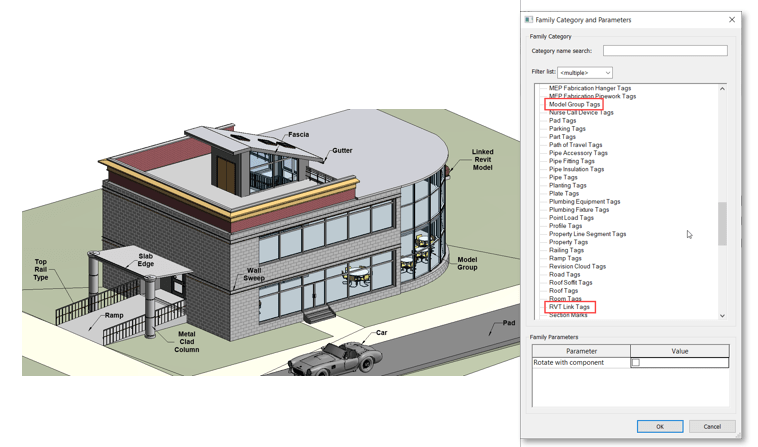This screenshot has width=758, height=447.
Task: Select Property Line Segment Tags
Action: 587,234
